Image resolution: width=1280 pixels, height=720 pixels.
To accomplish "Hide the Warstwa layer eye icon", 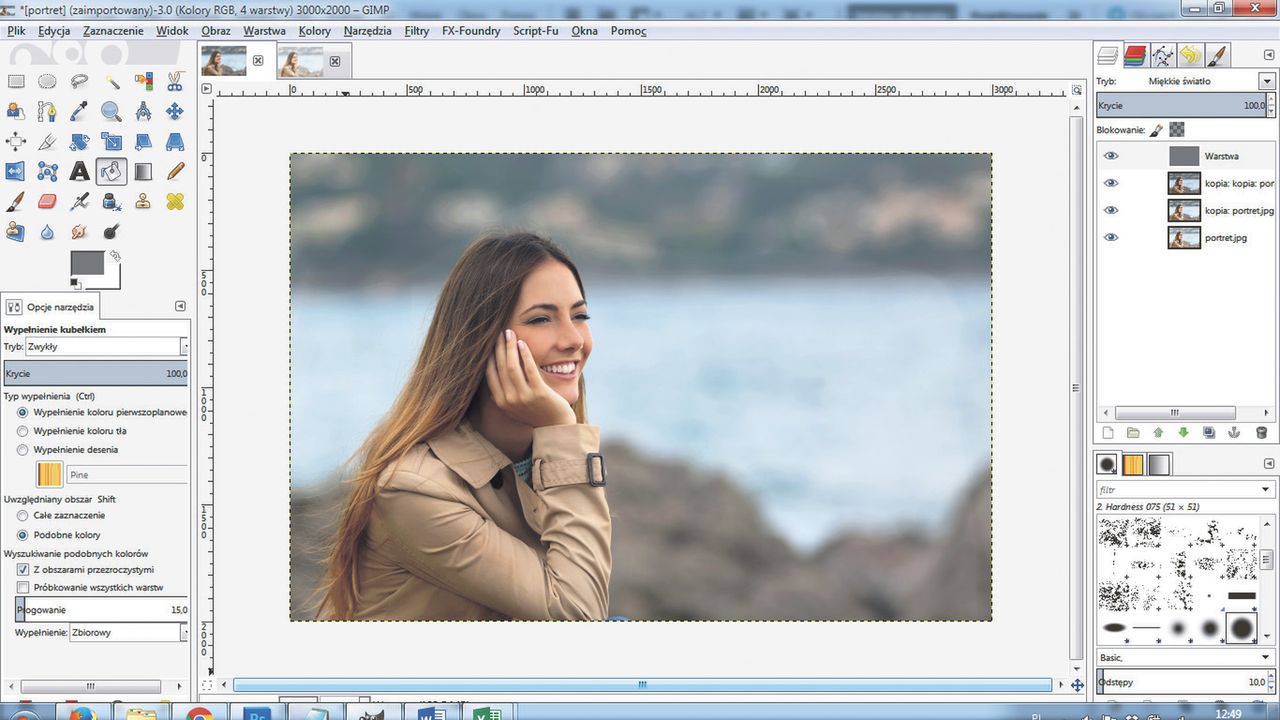I will tap(1111, 156).
